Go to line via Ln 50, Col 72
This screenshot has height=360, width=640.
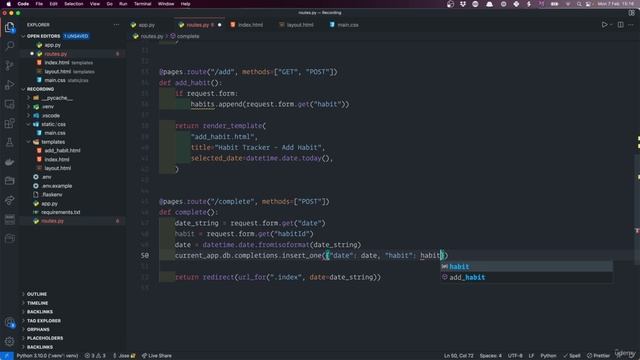[459, 356]
